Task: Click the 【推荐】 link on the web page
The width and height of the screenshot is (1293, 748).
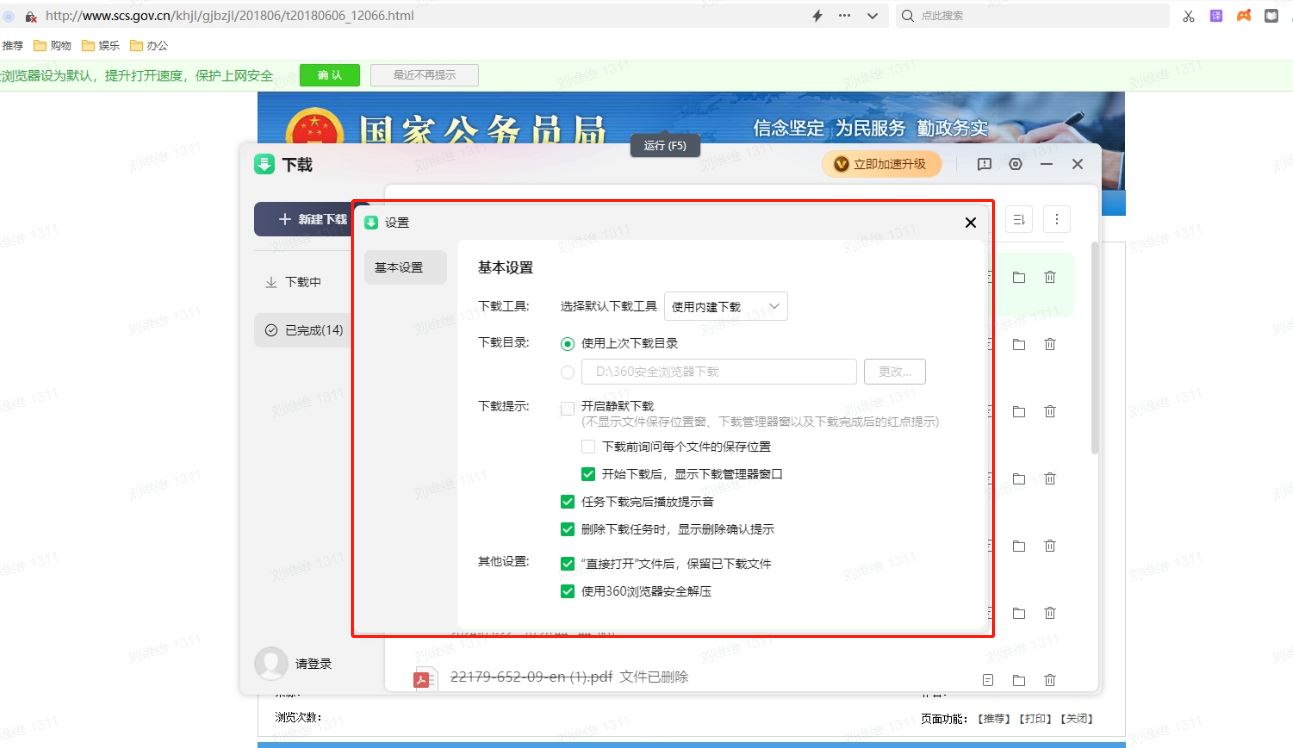Action: coord(995,718)
